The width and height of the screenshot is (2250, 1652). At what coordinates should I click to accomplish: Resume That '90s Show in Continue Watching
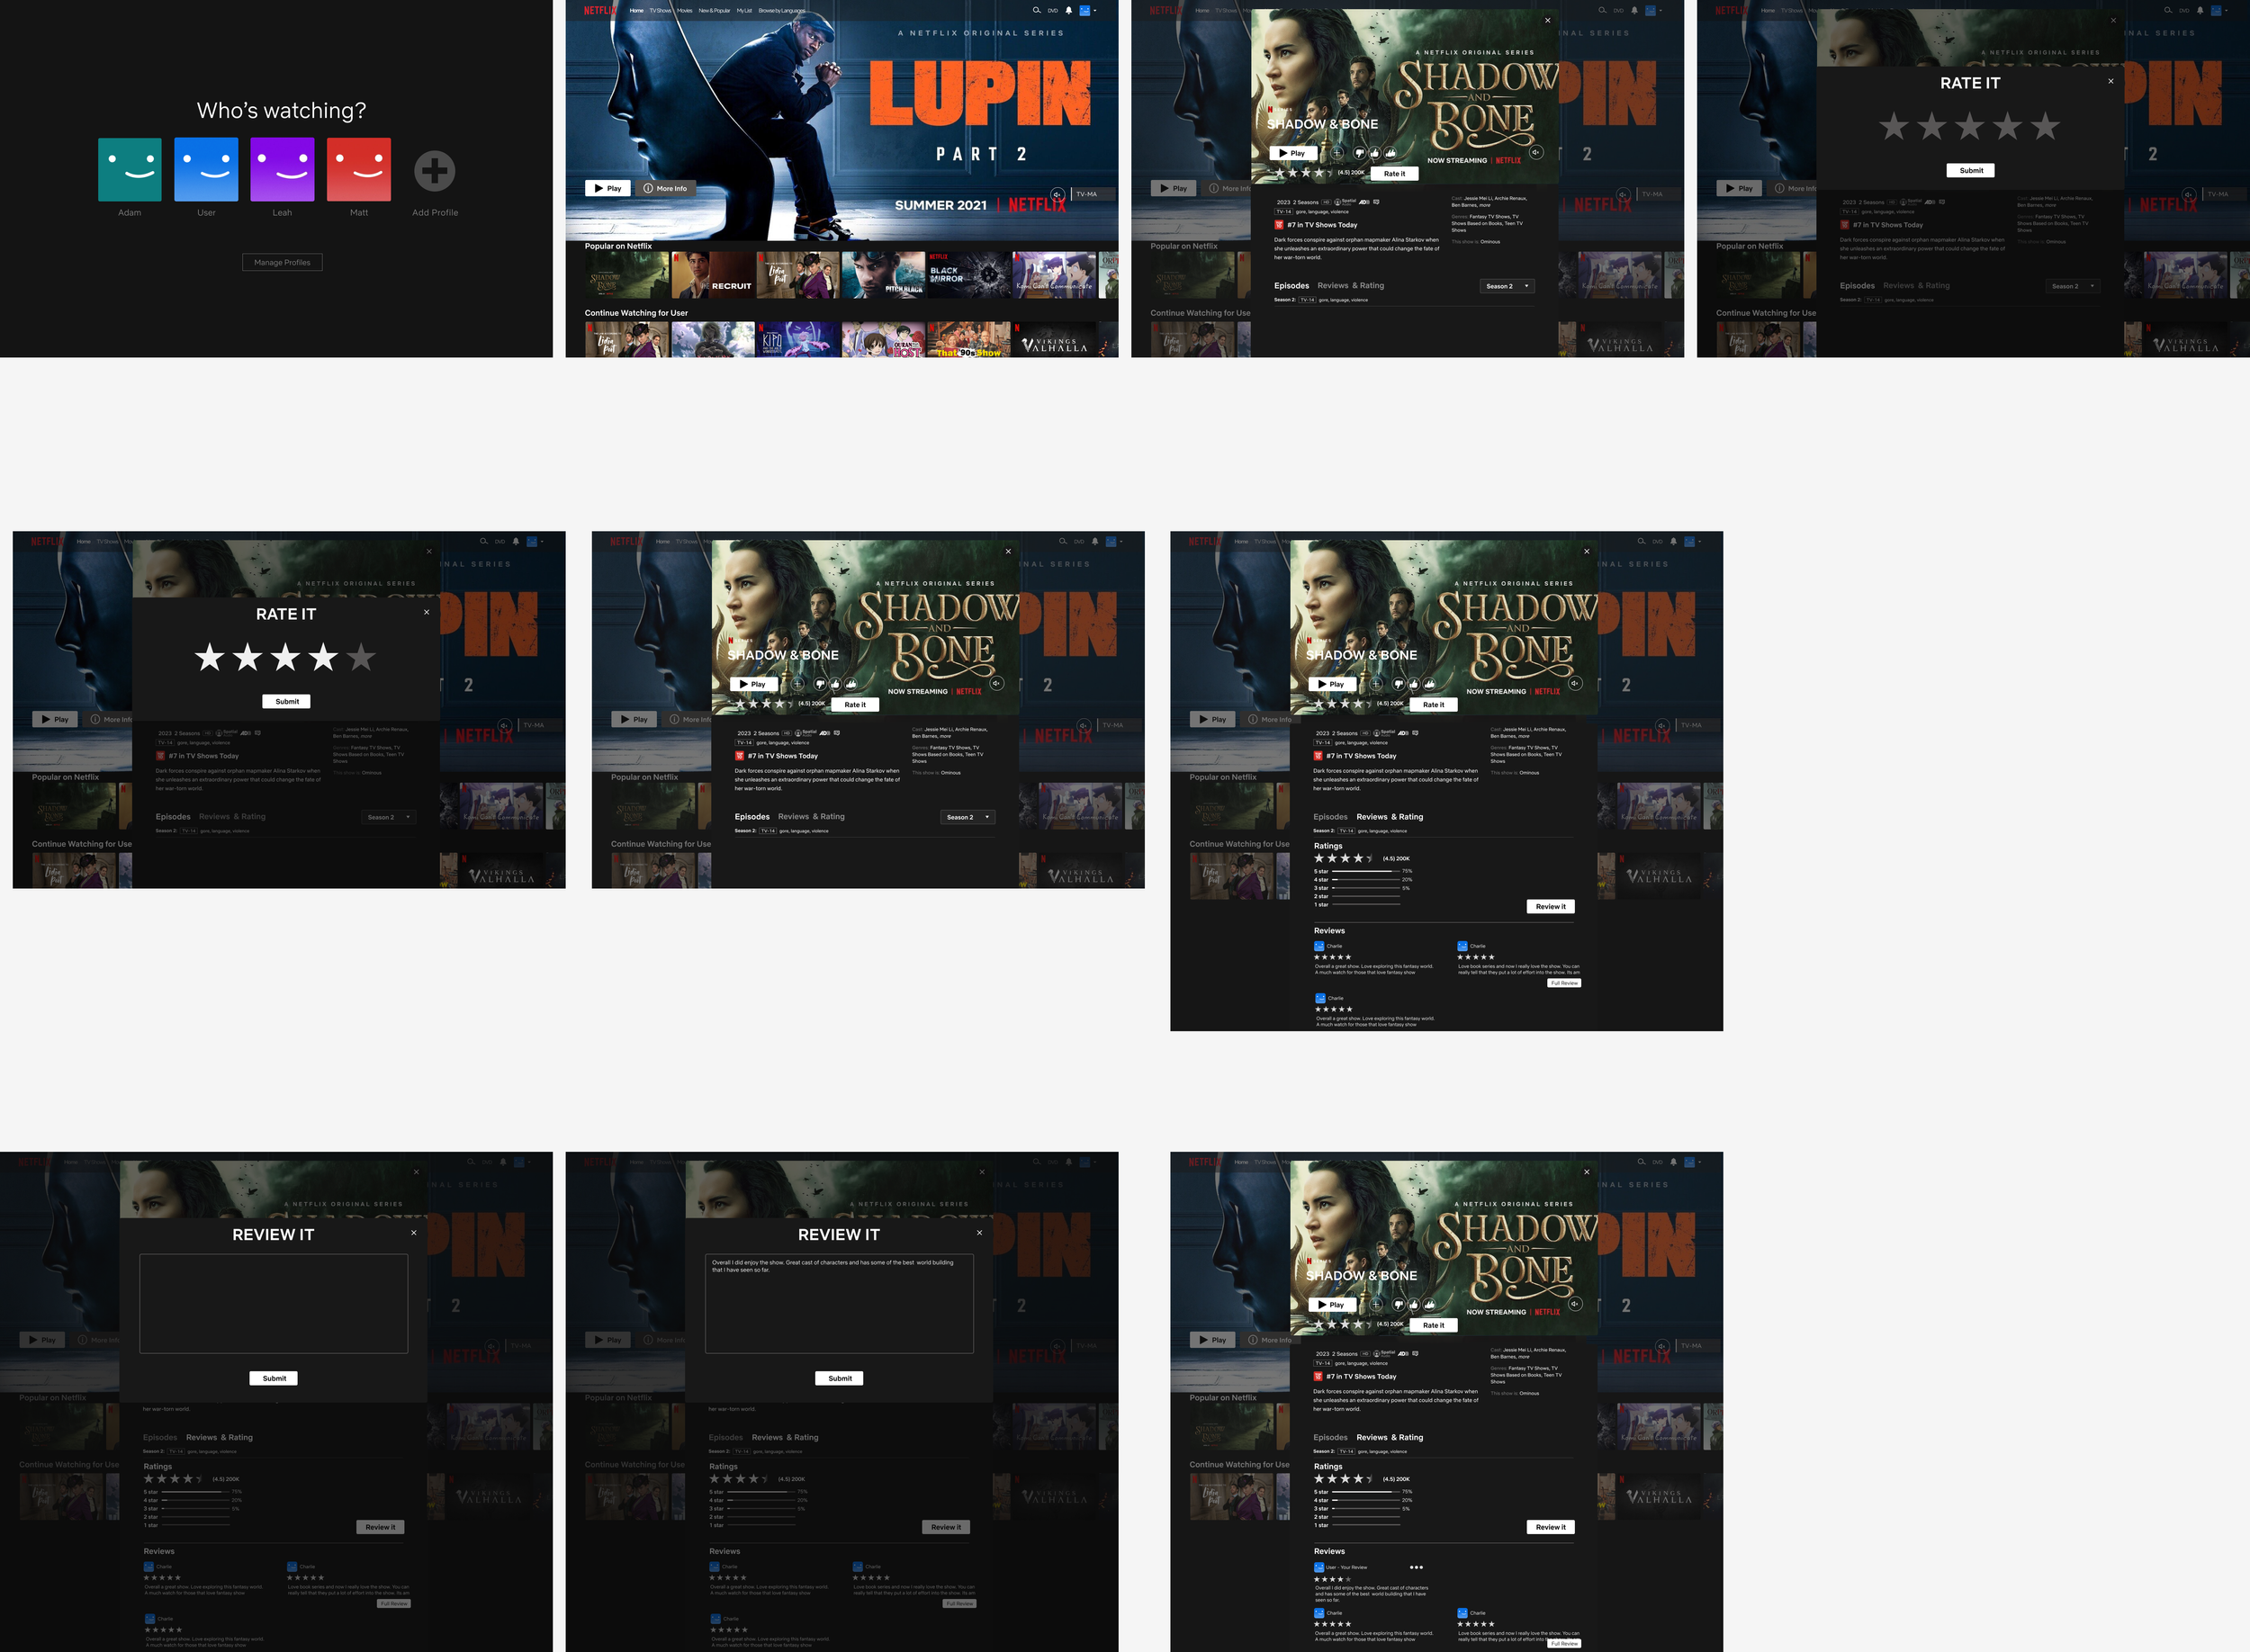(969, 340)
